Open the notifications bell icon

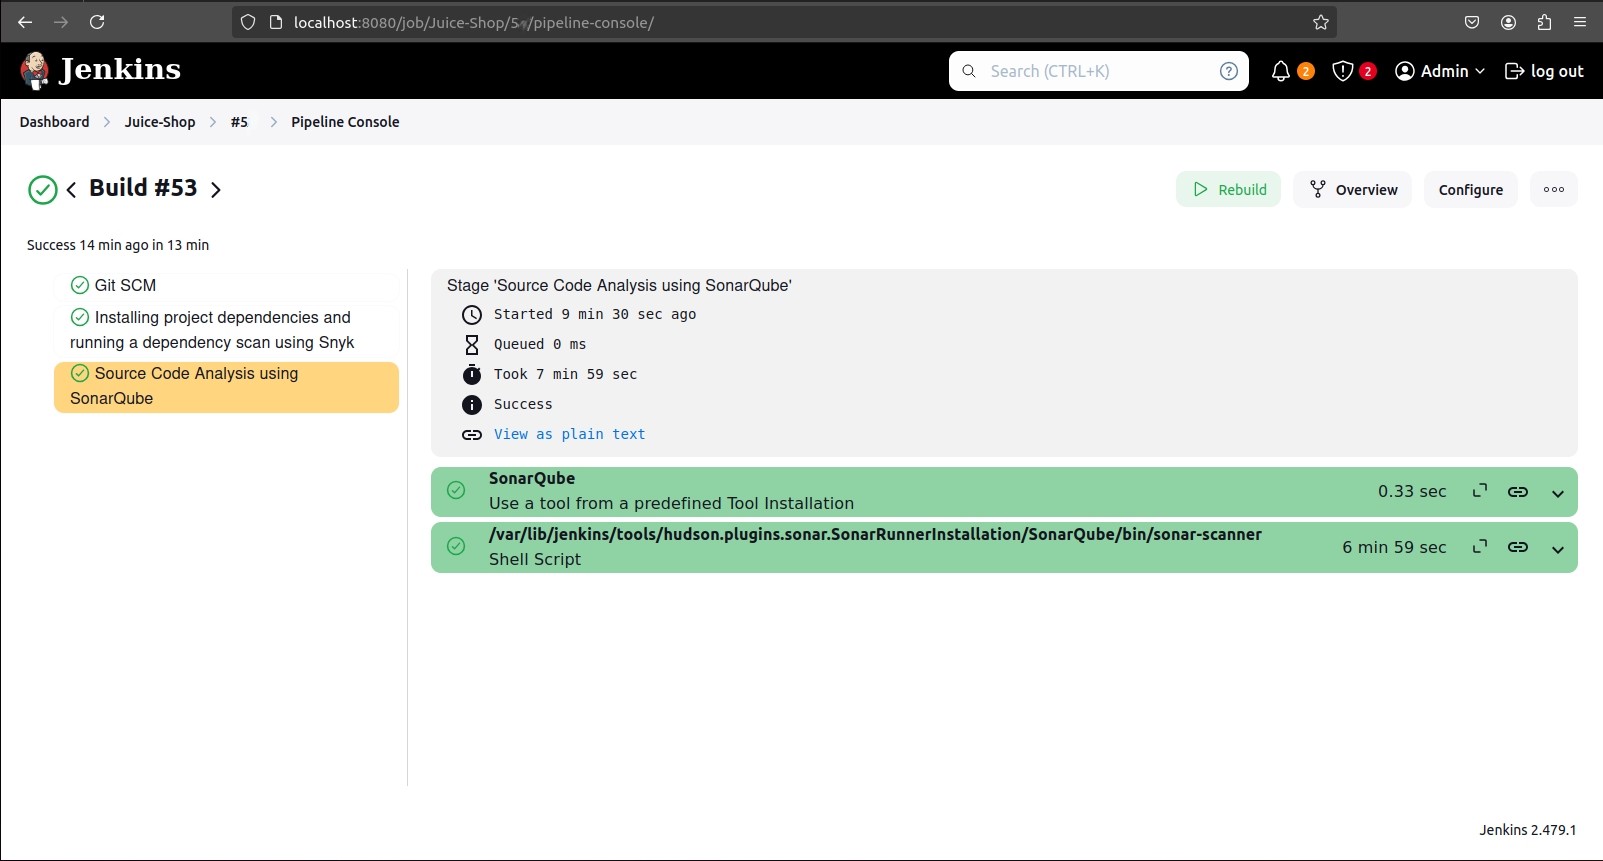(1280, 71)
